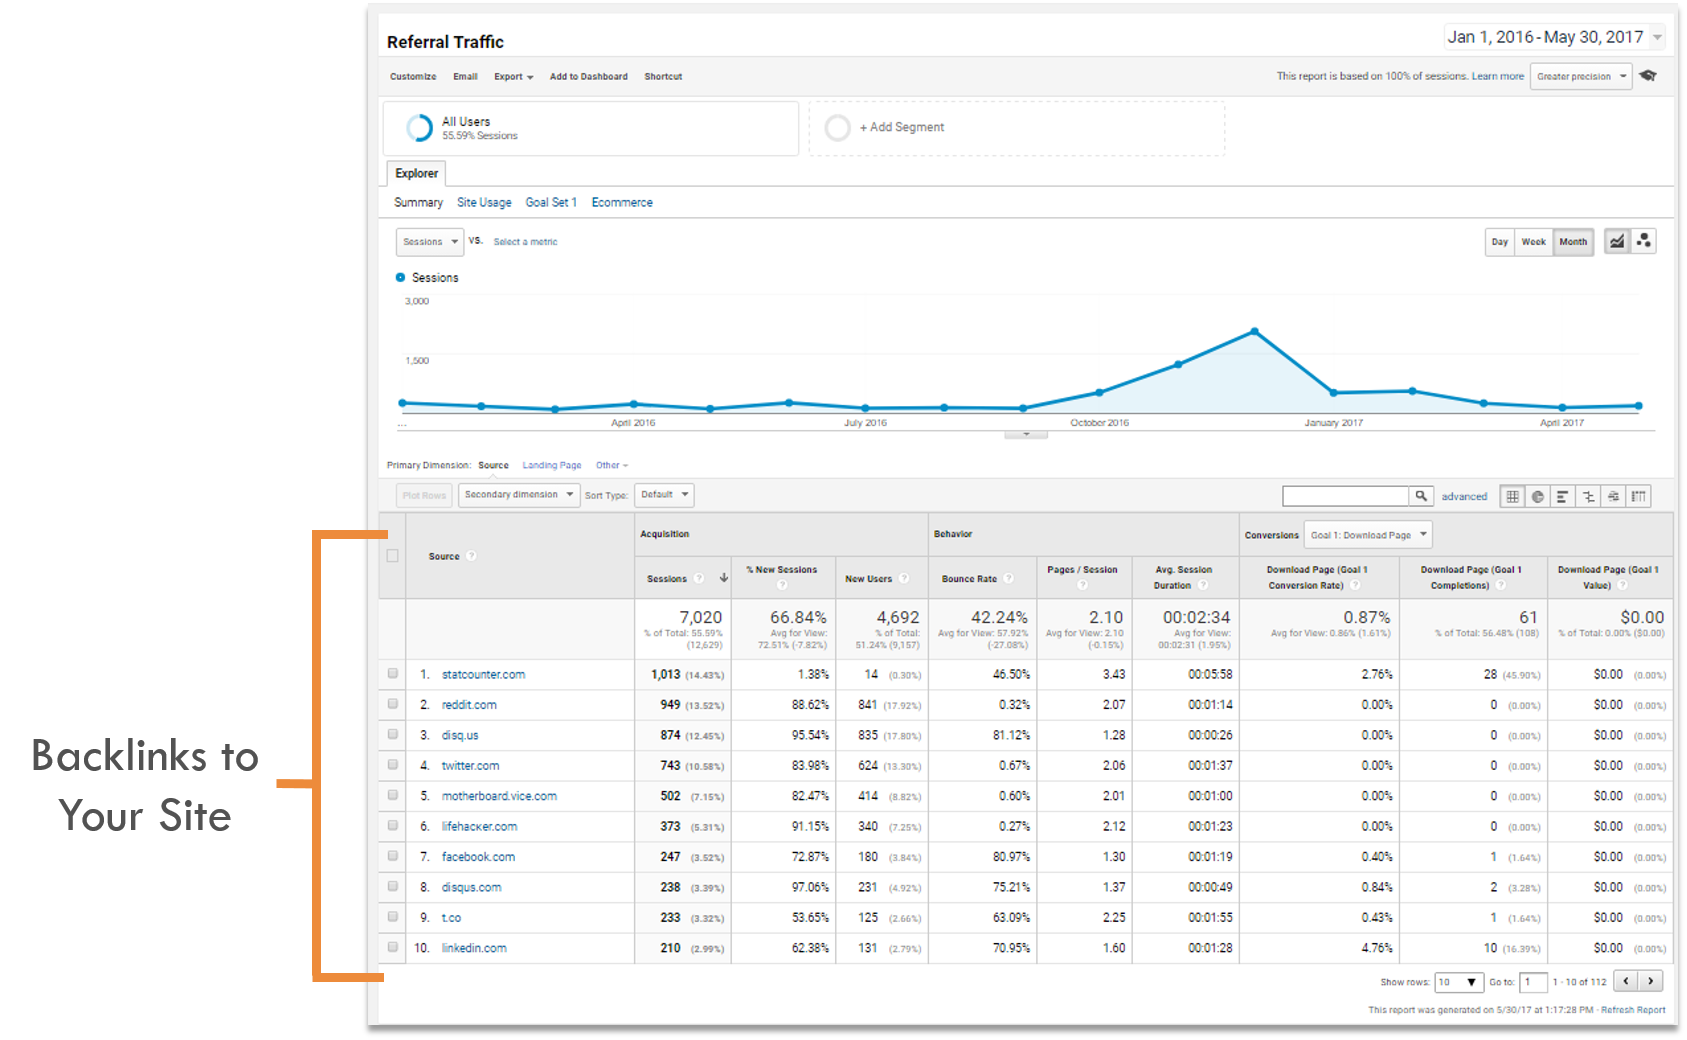Click the Customize button

click(413, 76)
